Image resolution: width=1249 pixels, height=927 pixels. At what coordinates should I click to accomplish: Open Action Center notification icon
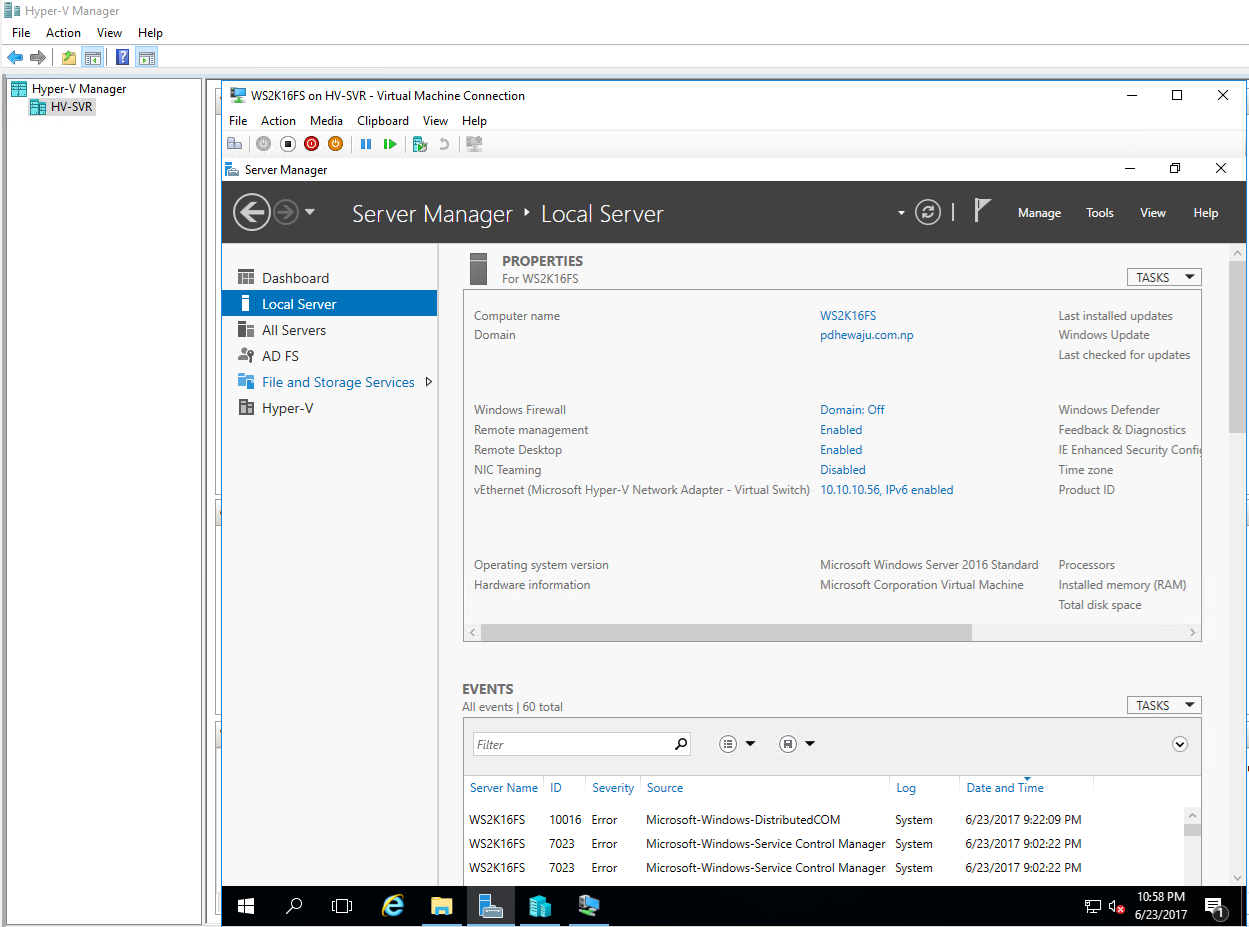click(x=1216, y=907)
